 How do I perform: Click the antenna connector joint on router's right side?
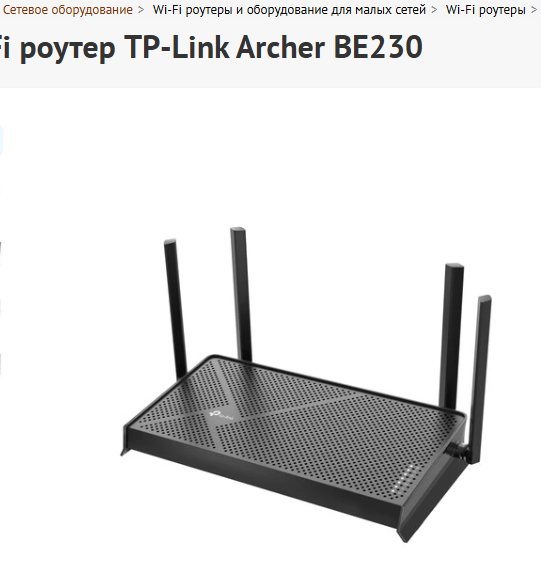(458, 451)
